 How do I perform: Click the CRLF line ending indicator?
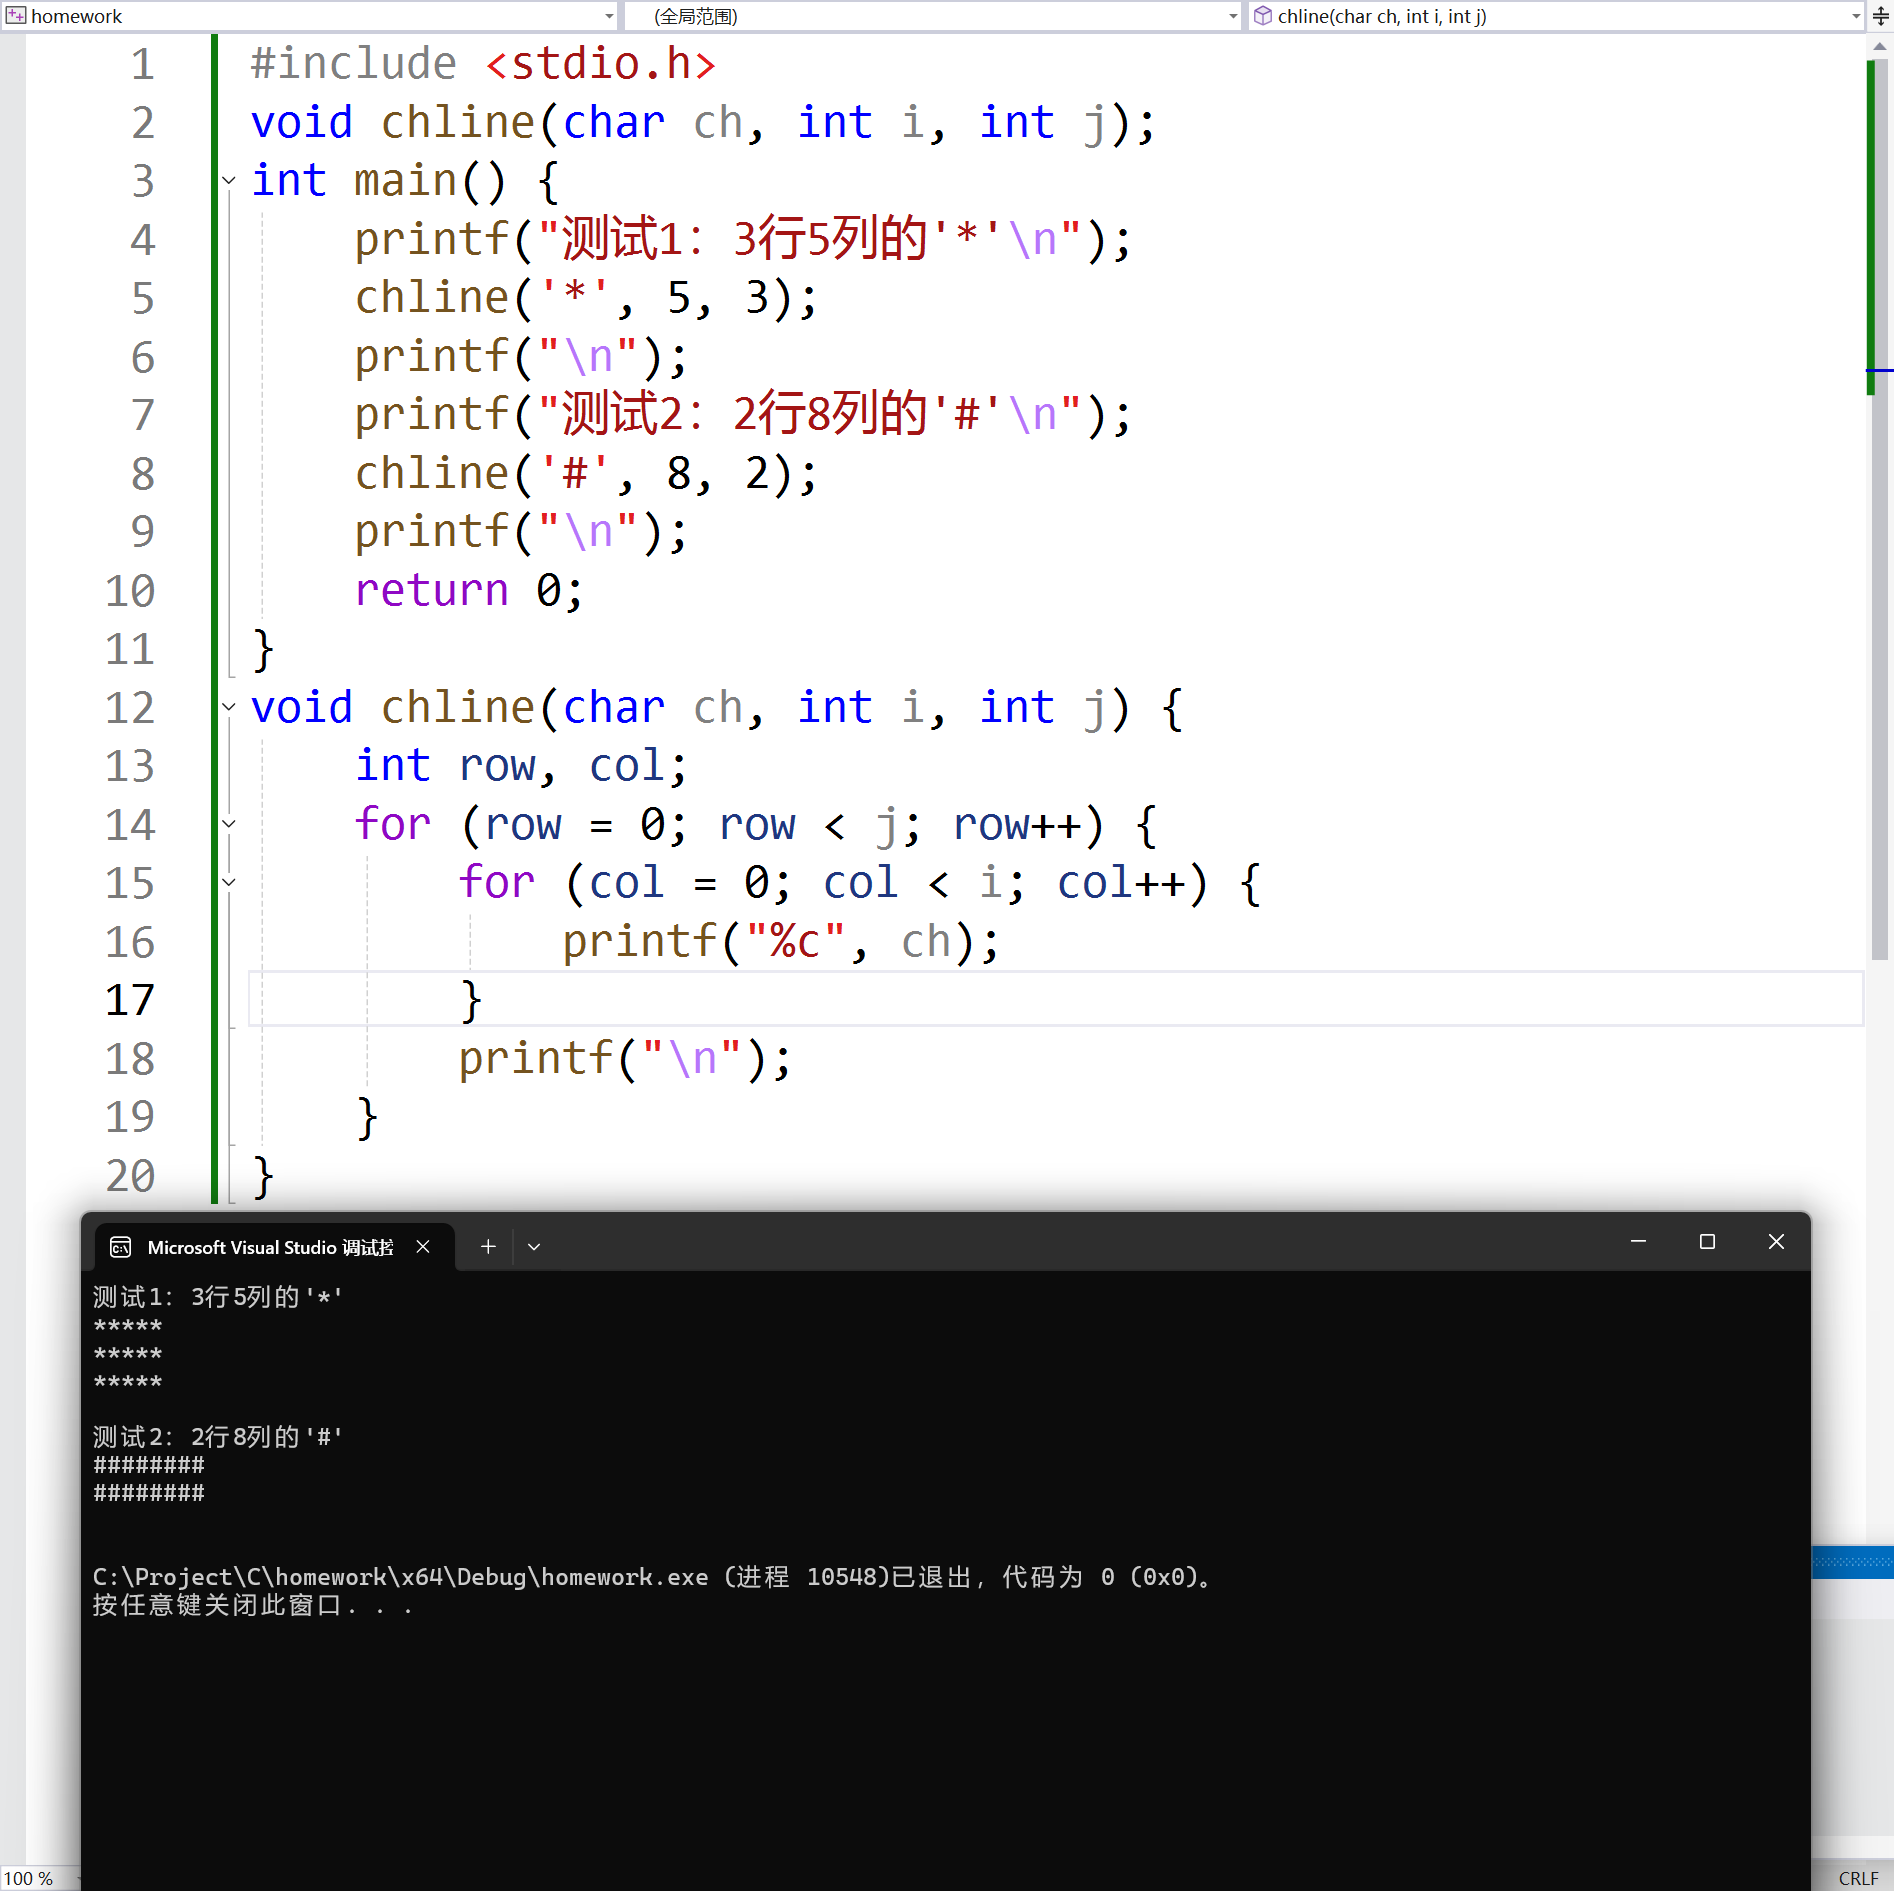[1858, 1878]
